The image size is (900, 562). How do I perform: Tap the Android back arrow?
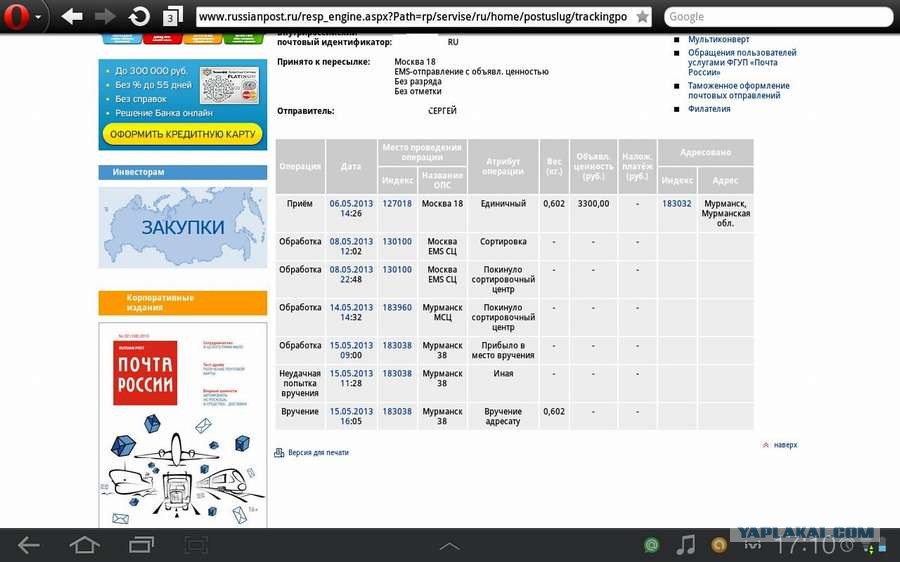pos(28,544)
